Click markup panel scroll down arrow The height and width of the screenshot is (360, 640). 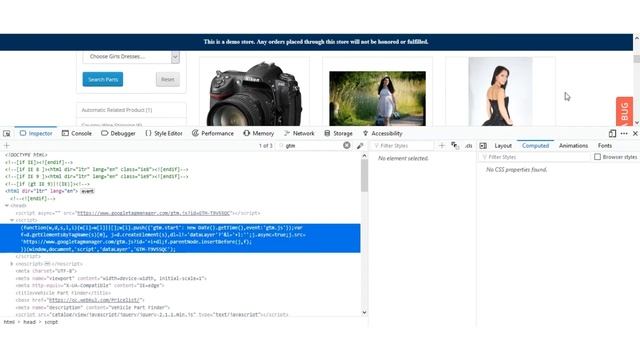tap(364, 313)
